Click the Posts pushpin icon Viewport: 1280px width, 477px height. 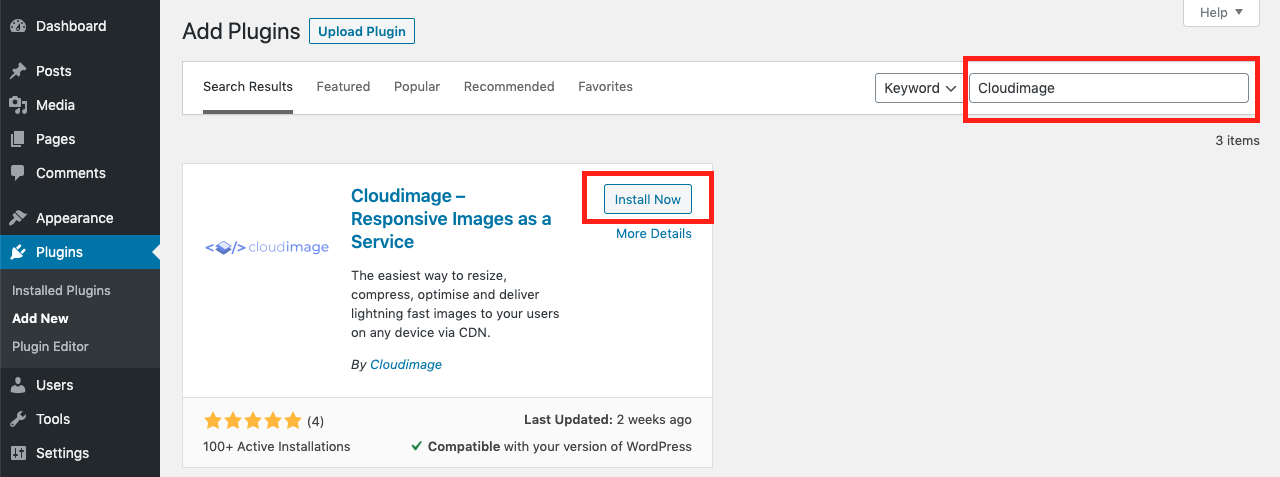pos(18,71)
